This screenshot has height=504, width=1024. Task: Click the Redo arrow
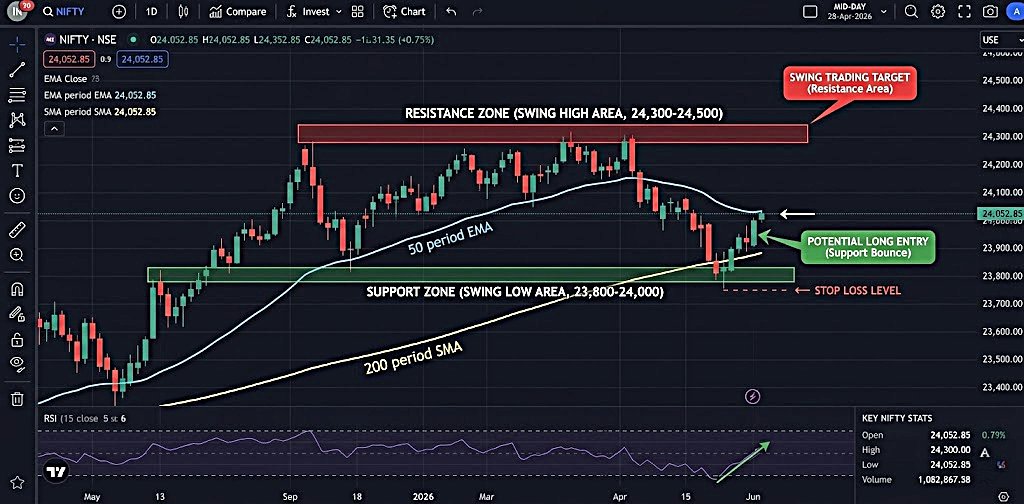pos(477,11)
